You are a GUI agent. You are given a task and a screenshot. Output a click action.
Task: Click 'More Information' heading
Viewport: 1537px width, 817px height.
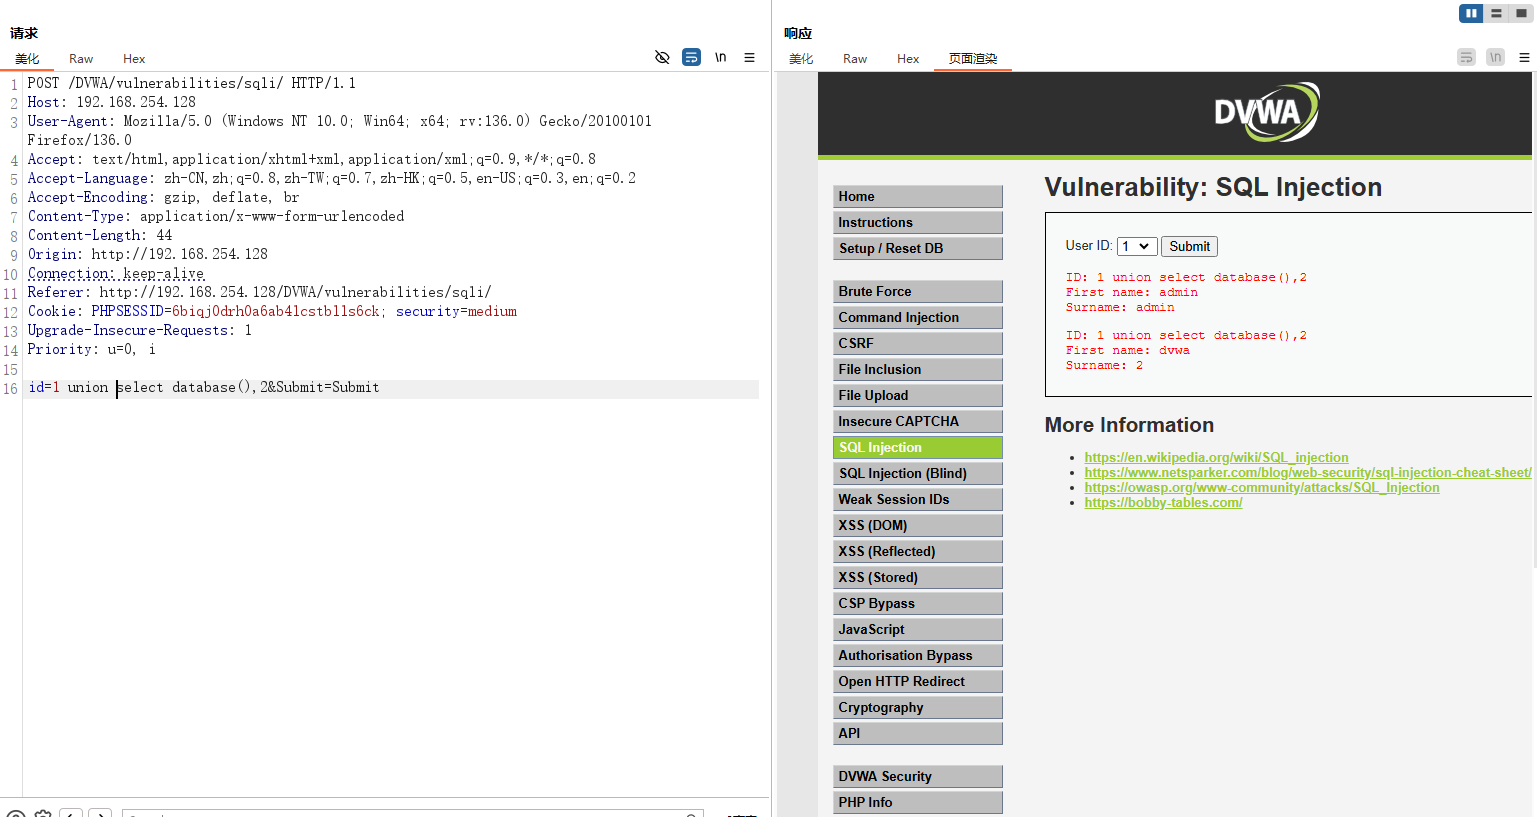tap(1129, 425)
